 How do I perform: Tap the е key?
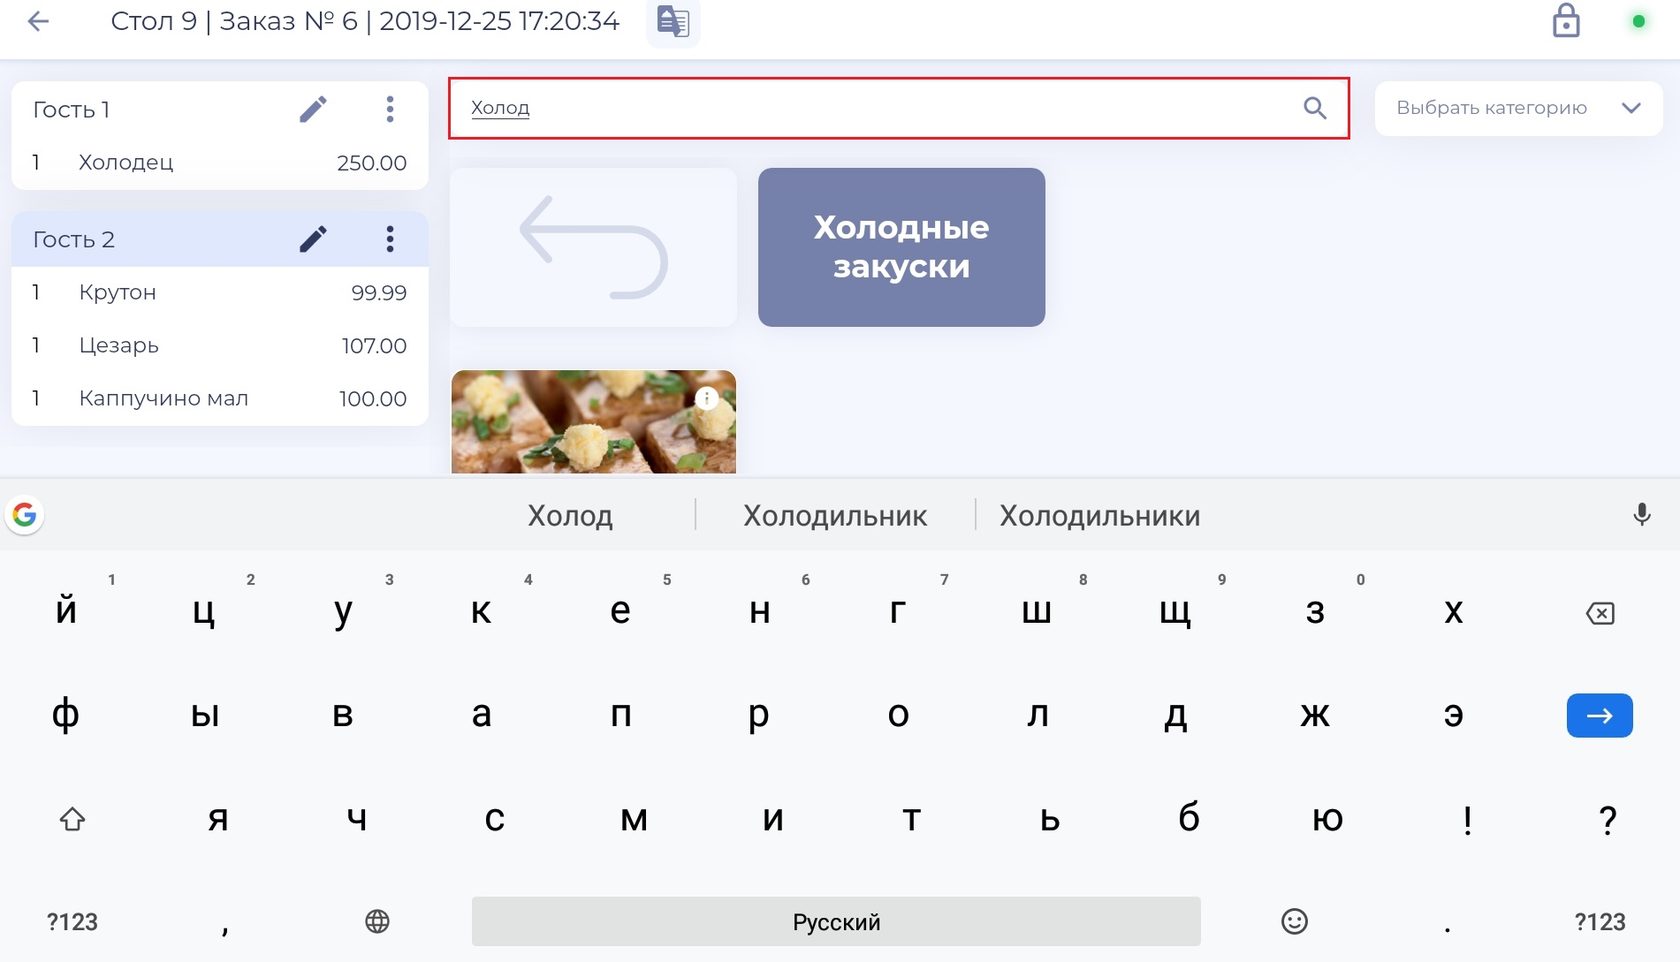[x=620, y=610]
